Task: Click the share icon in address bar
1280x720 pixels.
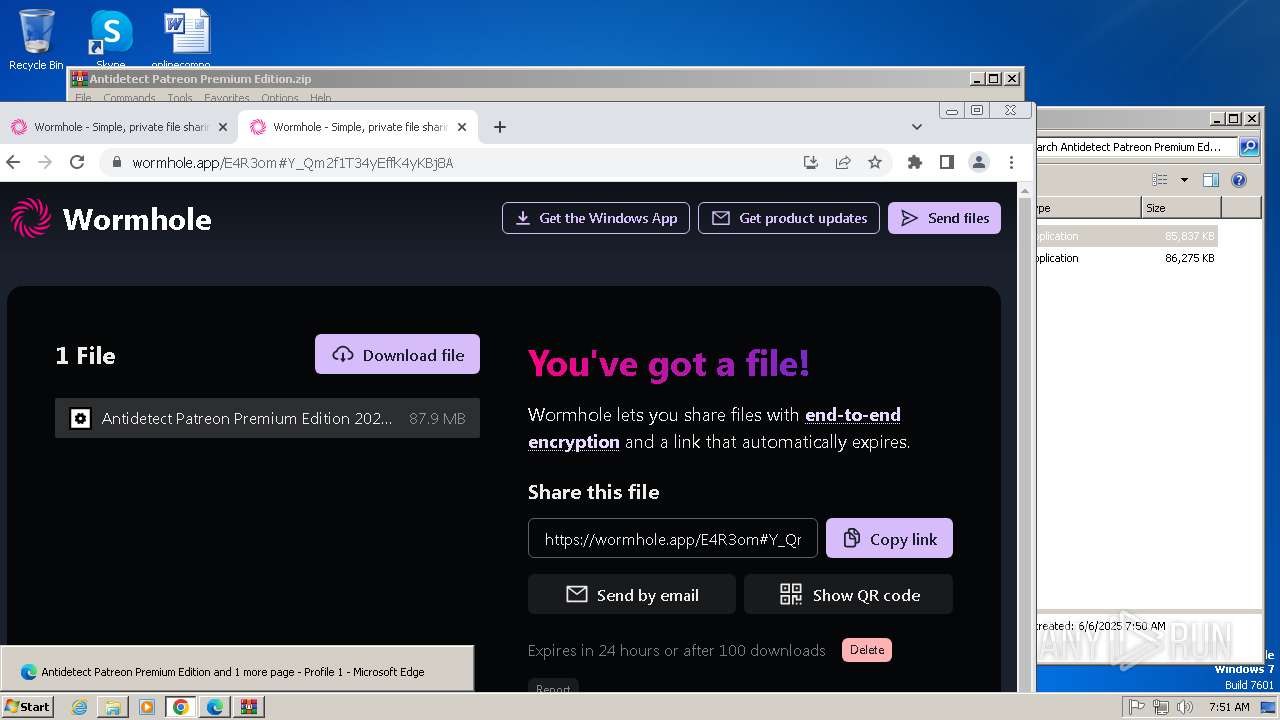Action: pos(843,162)
